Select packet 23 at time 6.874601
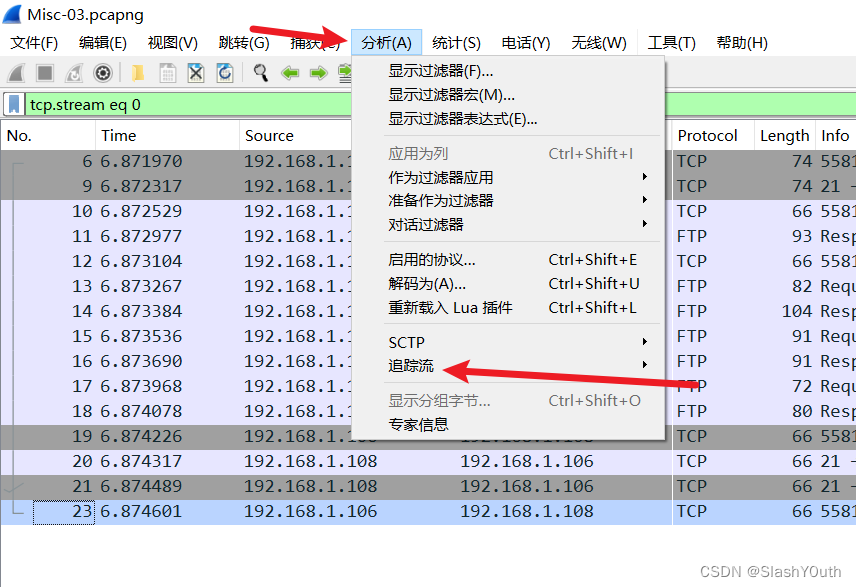This screenshot has height=587, width=856. [x=428, y=512]
